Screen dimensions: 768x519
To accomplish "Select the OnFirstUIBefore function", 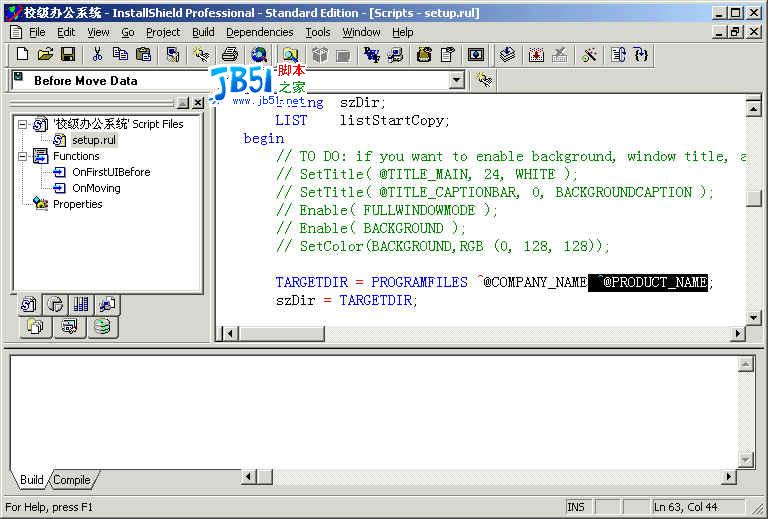I will [111, 172].
